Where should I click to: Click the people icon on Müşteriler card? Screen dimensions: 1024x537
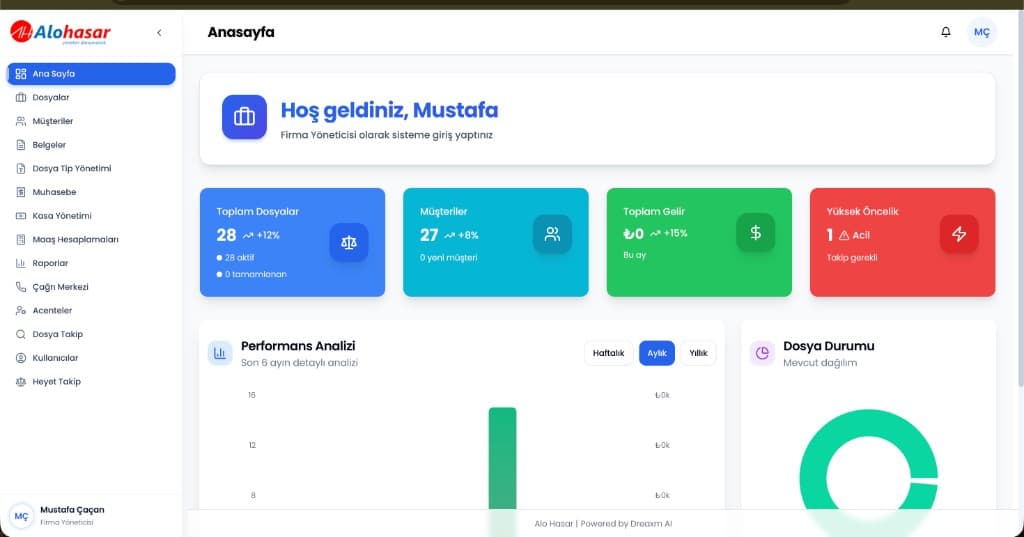(x=552, y=234)
